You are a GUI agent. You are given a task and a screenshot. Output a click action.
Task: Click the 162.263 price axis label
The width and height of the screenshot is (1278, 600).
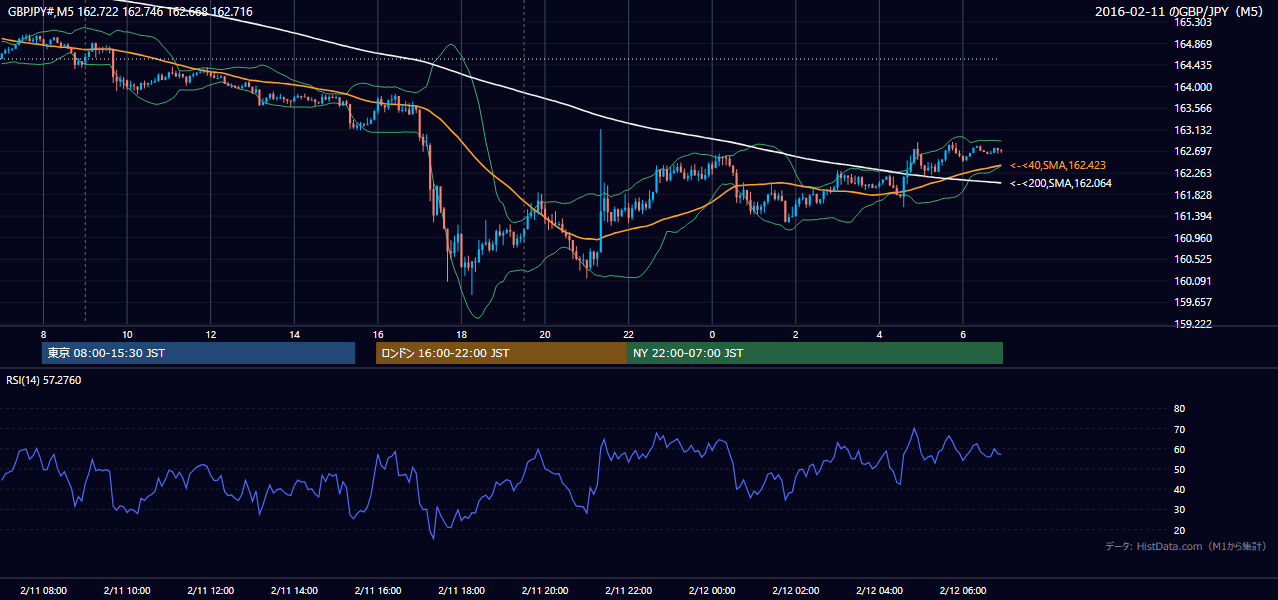[x=1193, y=173]
